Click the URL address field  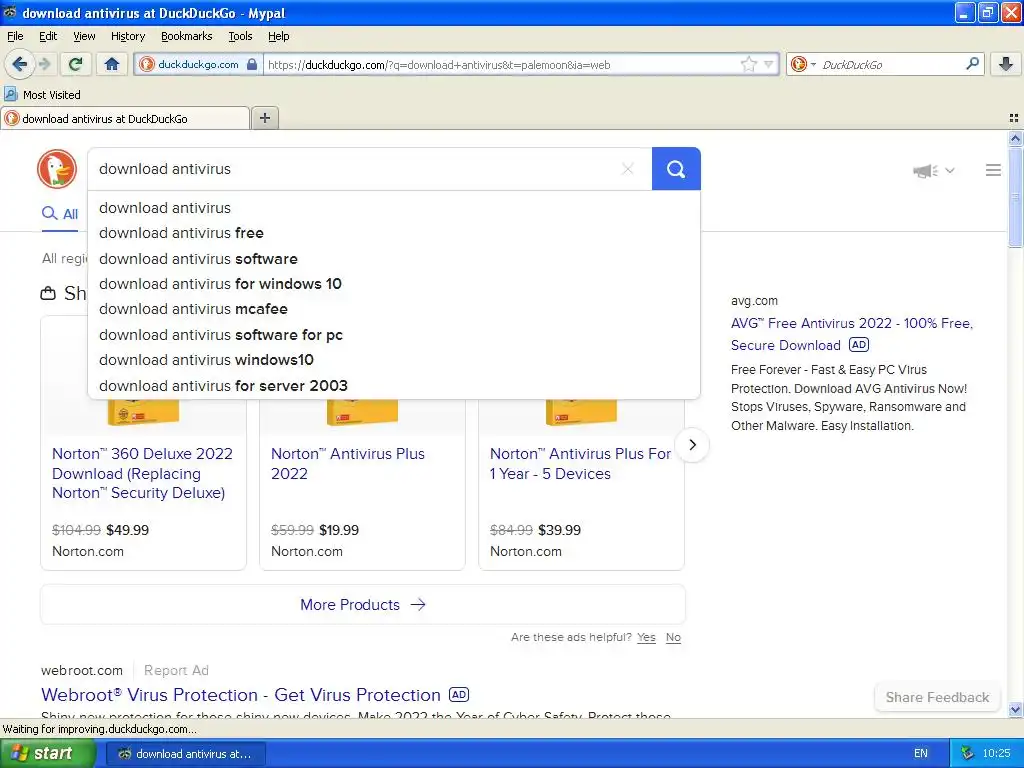point(500,65)
